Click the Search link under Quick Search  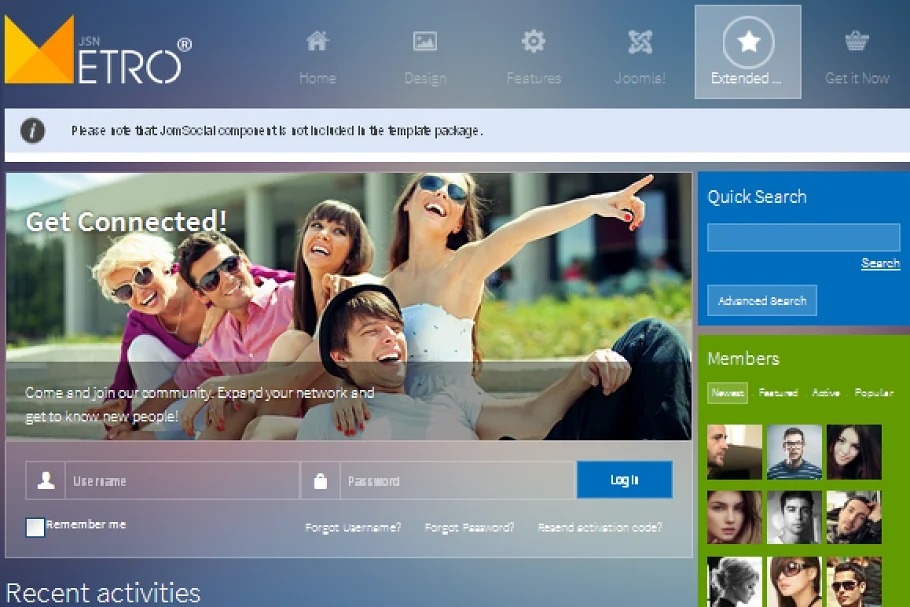(x=880, y=264)
